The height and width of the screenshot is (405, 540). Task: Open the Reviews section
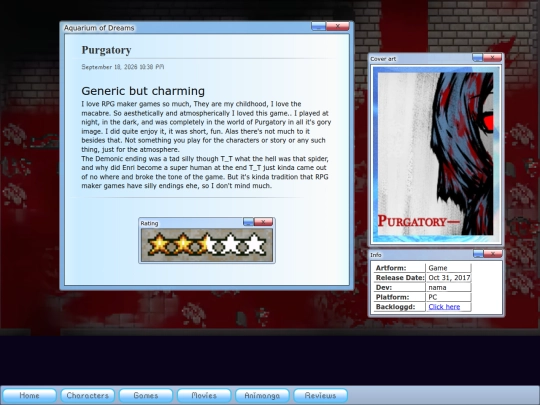(320, 395)
